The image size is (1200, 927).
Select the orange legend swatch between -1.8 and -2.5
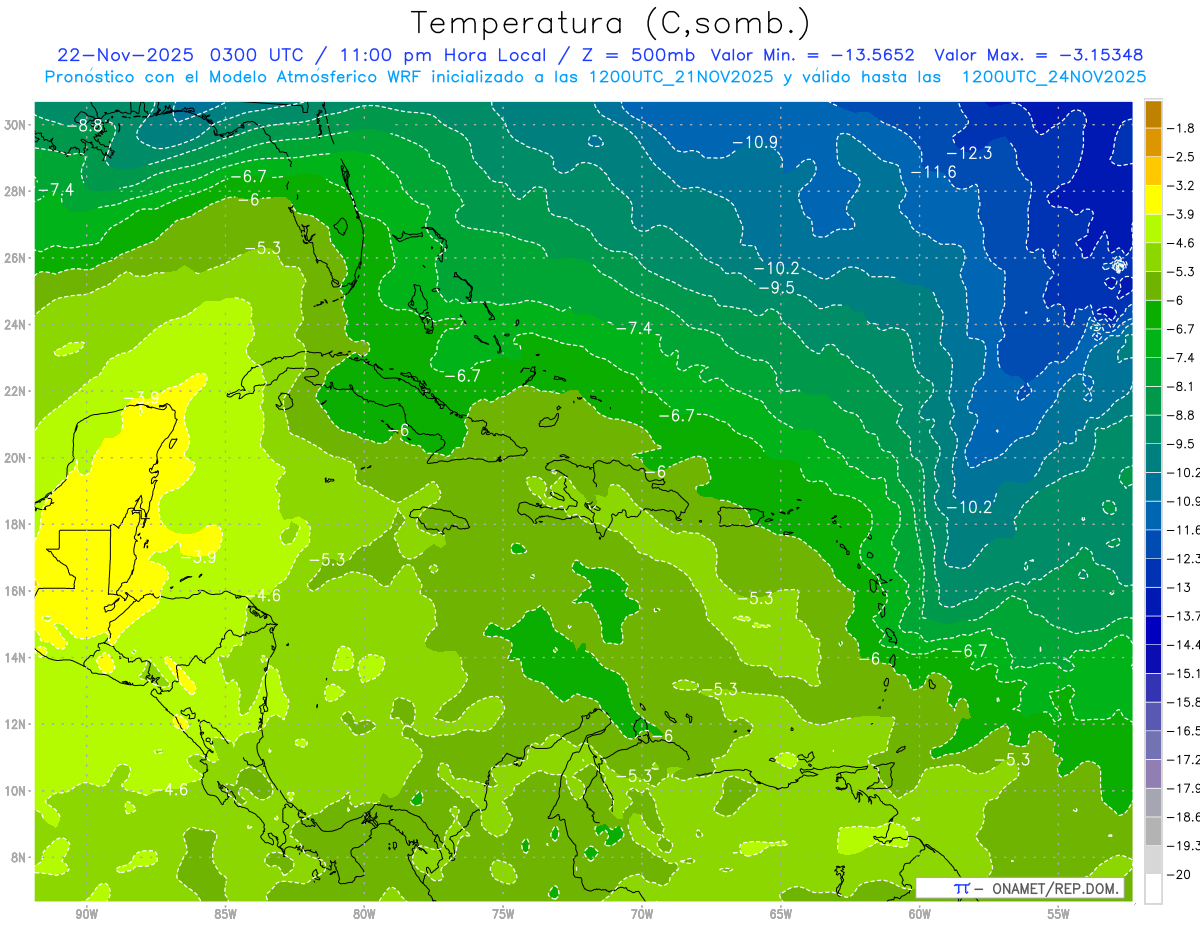pyautogui.click(x=1153, y=143)
